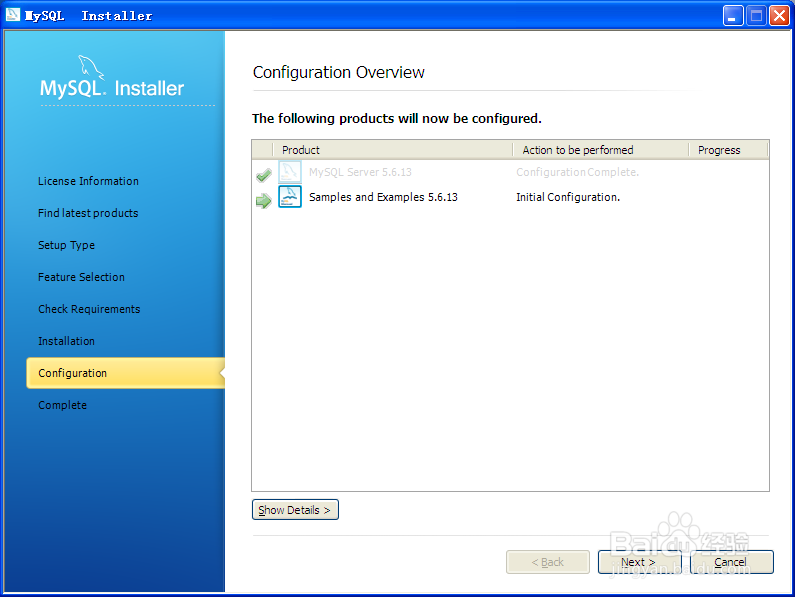This screenshot has width=795, height=597.
Task: Click the MySQL dolphin logo in the sidebar
Action: coord(91,67)
